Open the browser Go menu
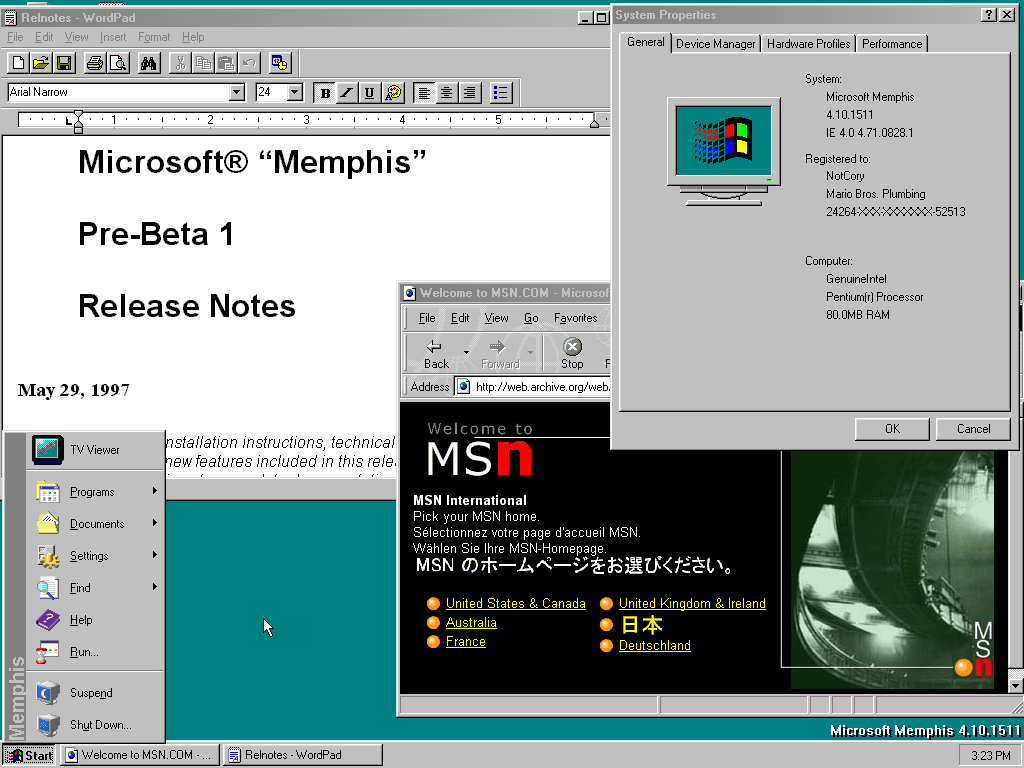The image size is (1024, 768). point(531,318)
